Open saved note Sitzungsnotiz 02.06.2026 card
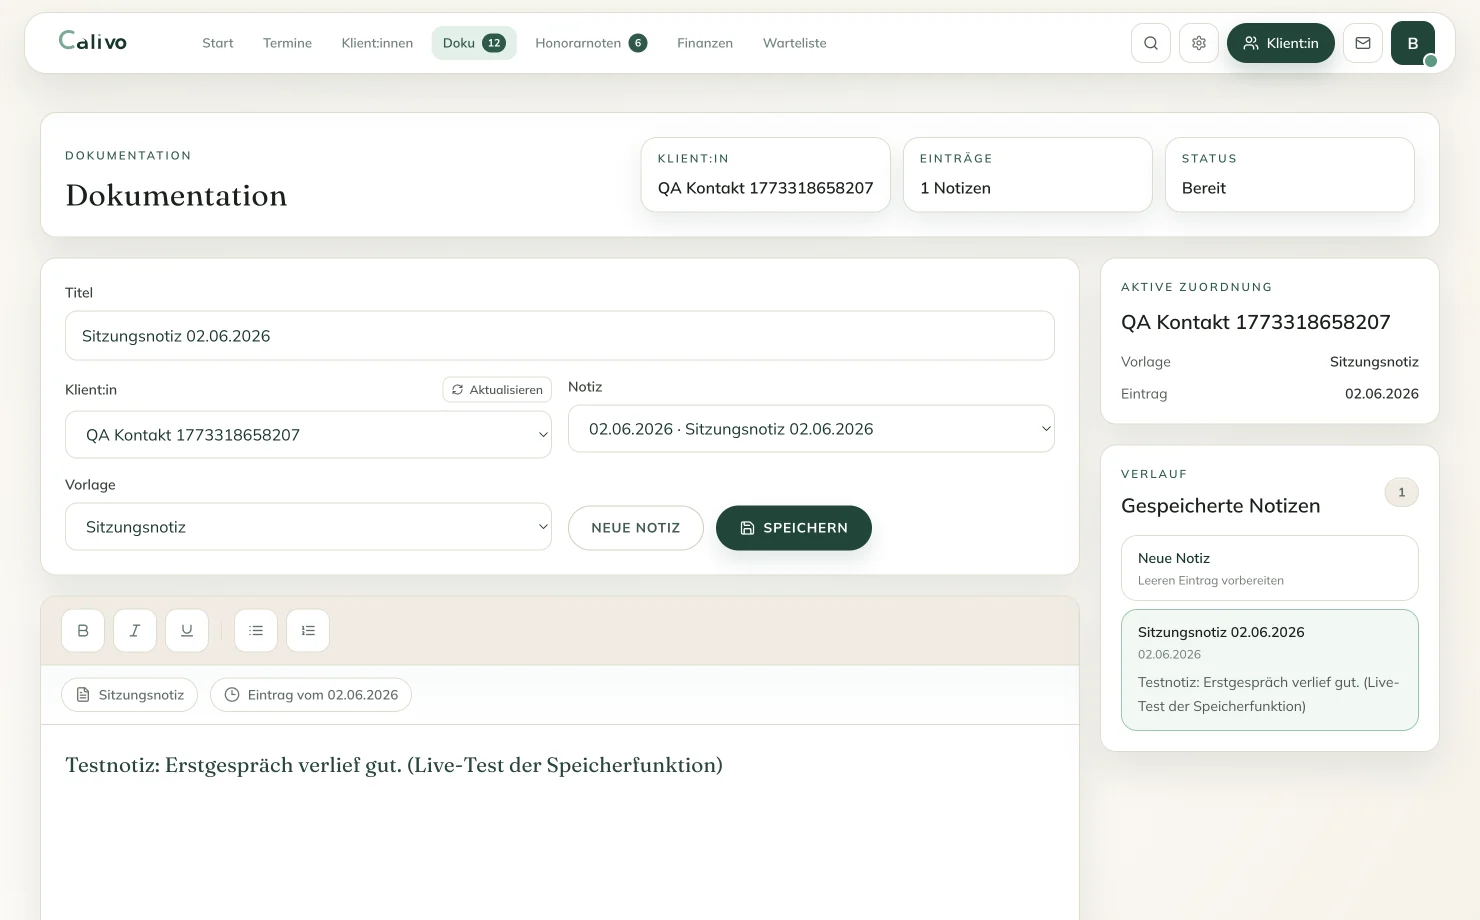1480x920 pixels. 1270,670
